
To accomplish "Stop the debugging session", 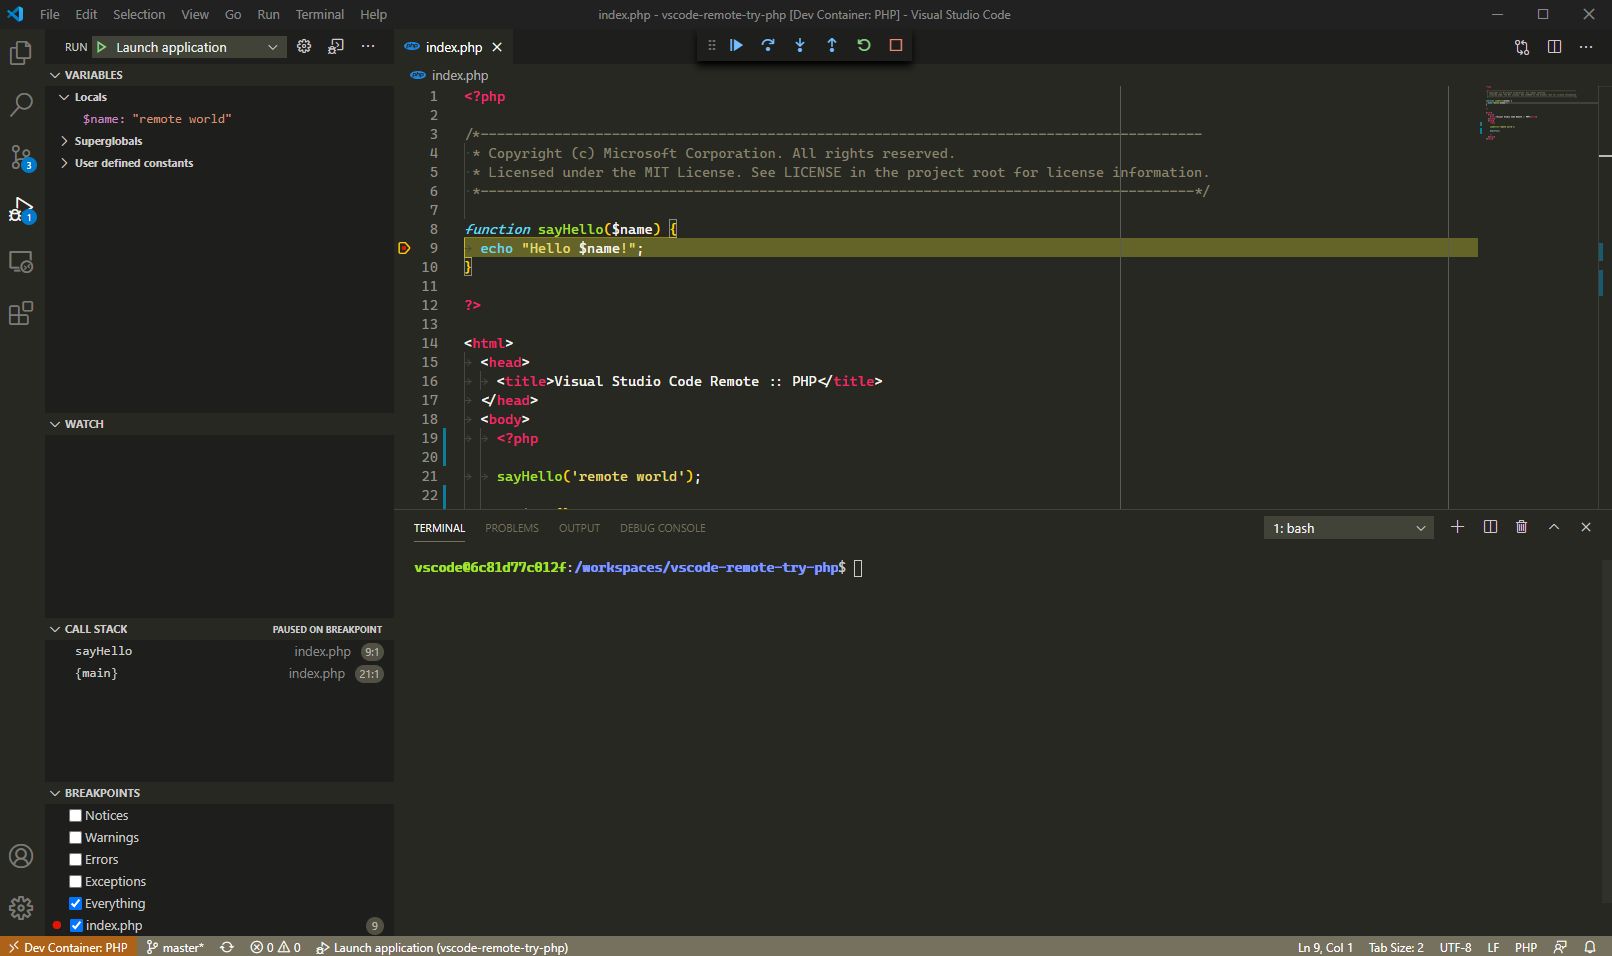I will (x=896, y=45).
